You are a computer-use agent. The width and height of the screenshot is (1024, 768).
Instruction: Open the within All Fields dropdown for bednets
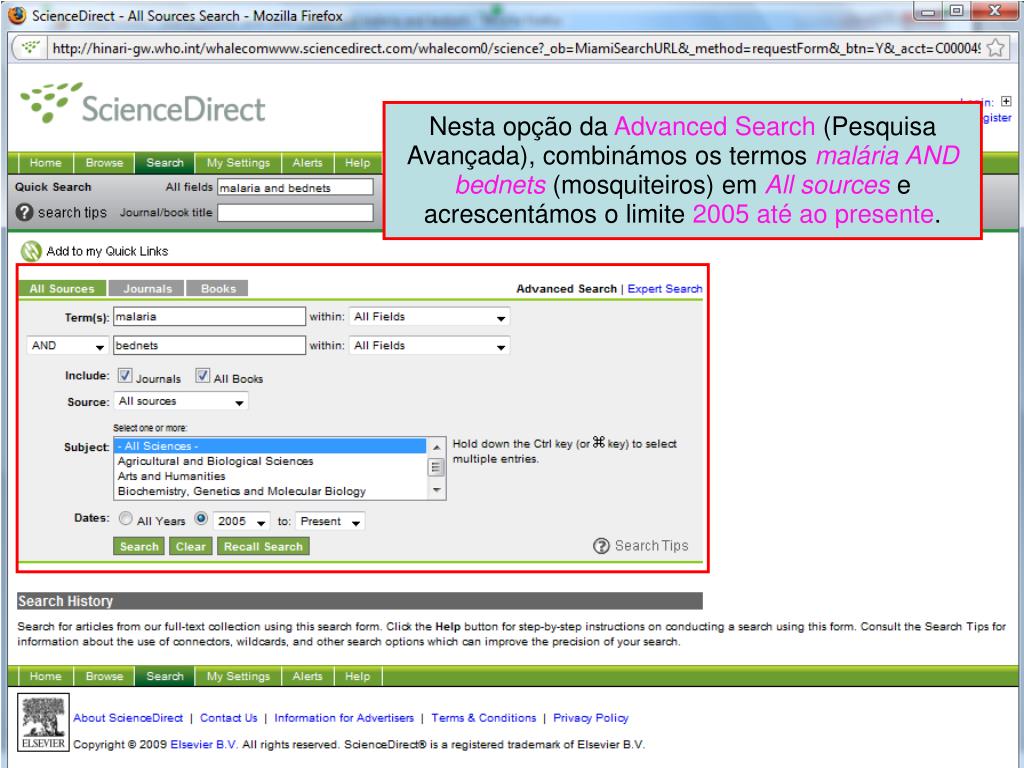coord(430,345)
